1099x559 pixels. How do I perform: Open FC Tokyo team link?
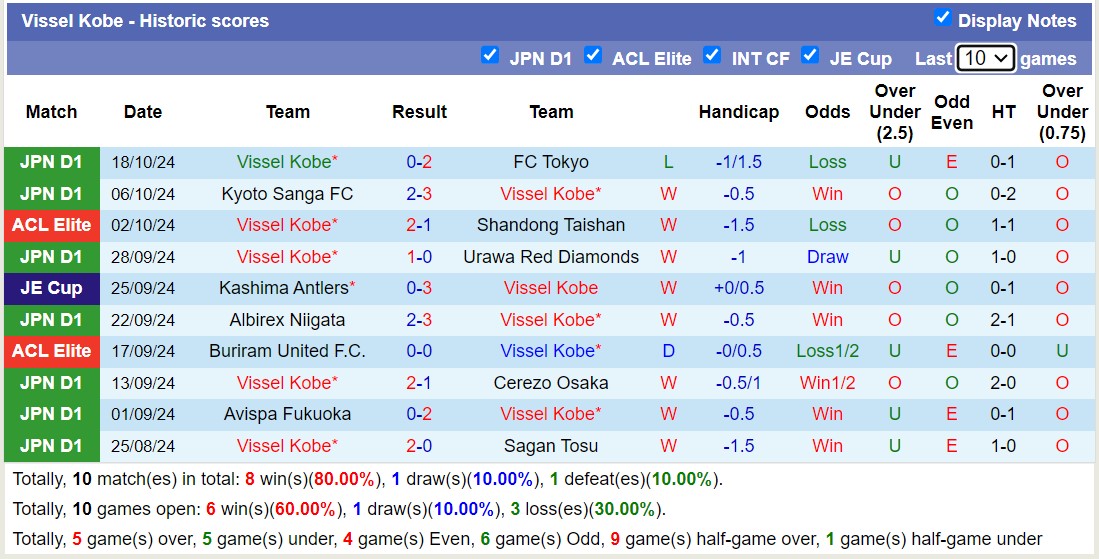coord(551,162)
